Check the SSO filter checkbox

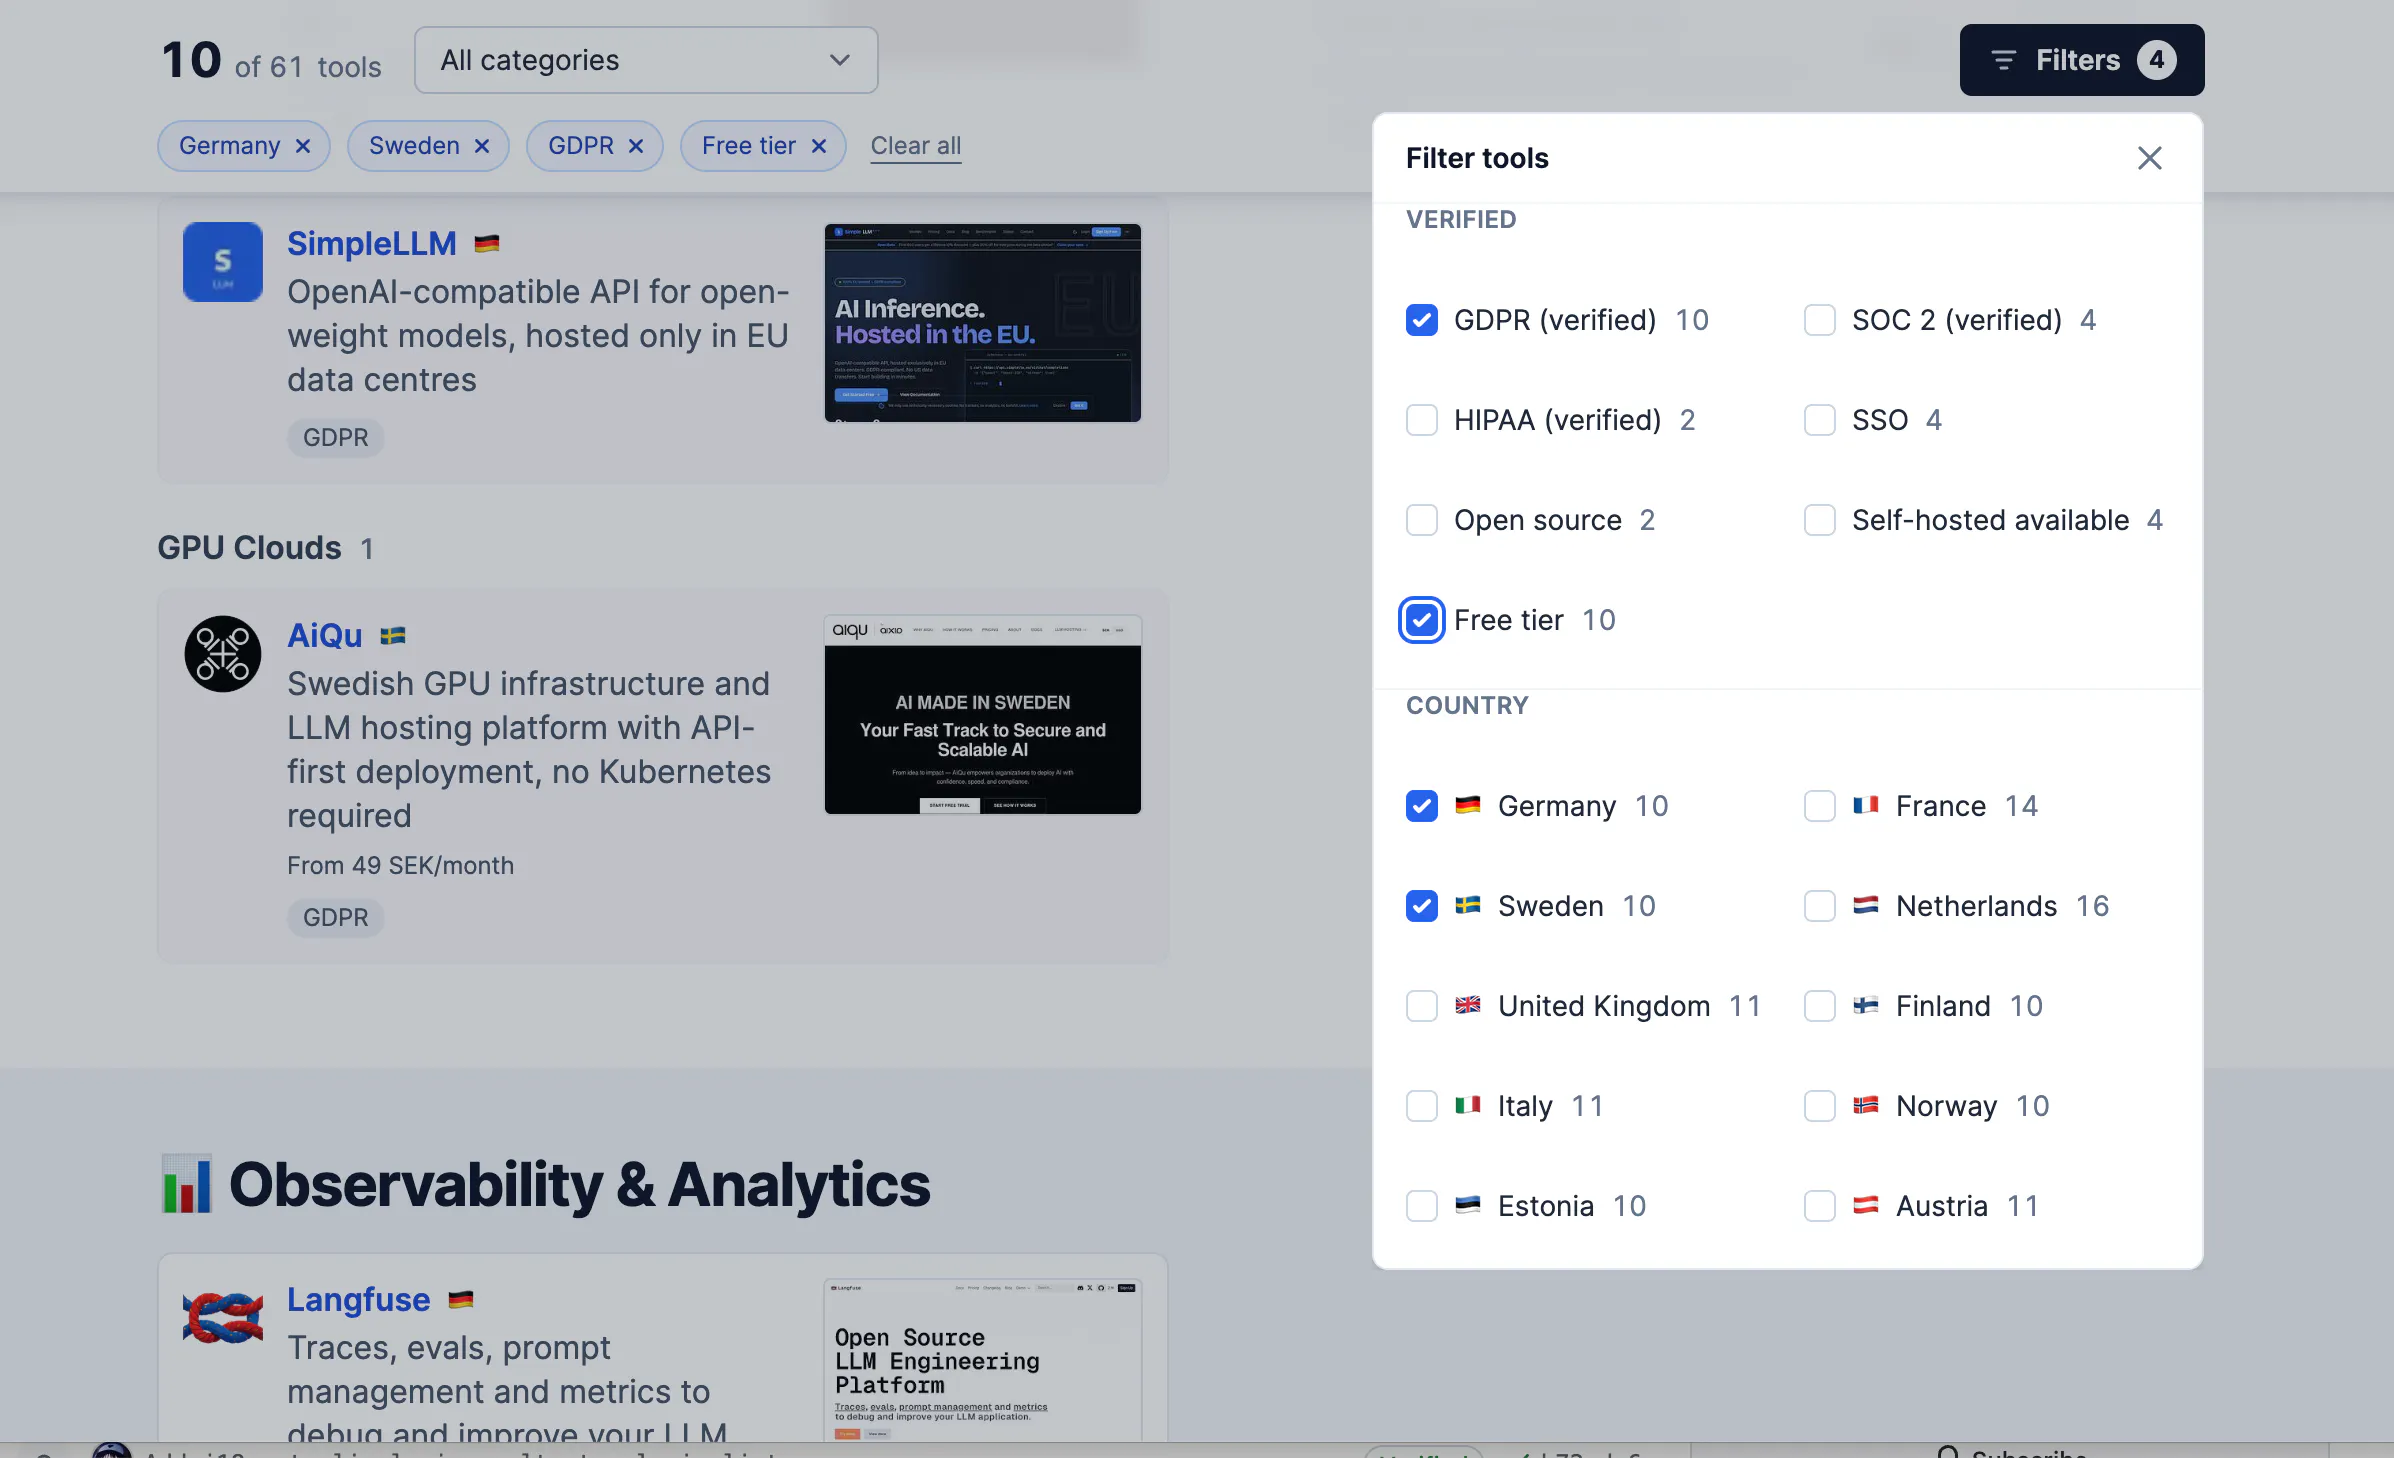pos(1820,420)
